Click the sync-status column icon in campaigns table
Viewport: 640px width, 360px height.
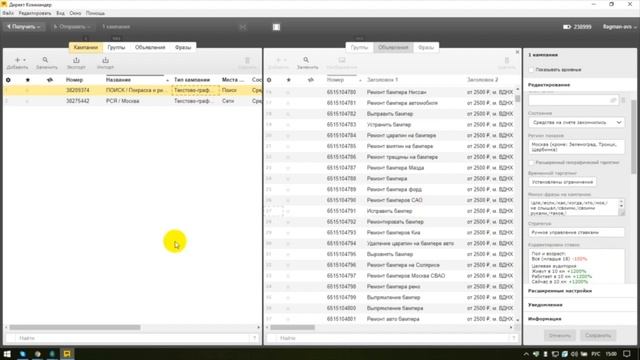pyautogui.click(x=50, y=80)
